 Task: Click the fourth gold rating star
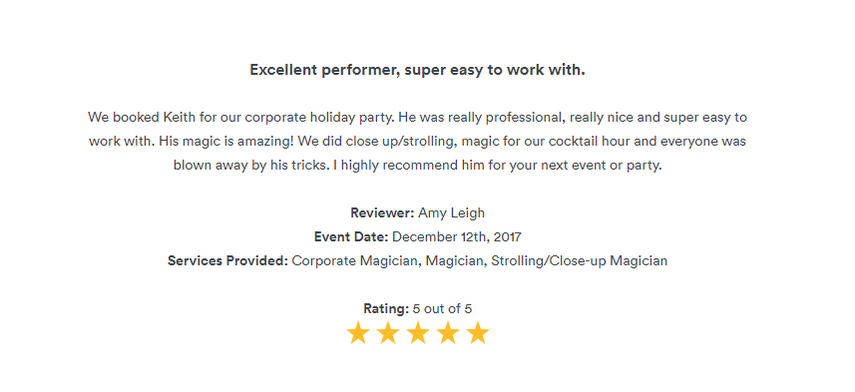point(448,333)
